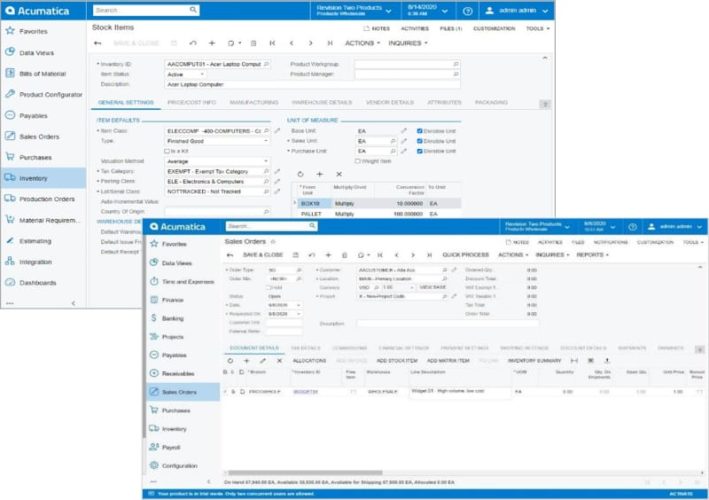This screenshot has width=709, height=500.
Task: Switch to PRICE/COST INFO tab
Action: (192, 102)
